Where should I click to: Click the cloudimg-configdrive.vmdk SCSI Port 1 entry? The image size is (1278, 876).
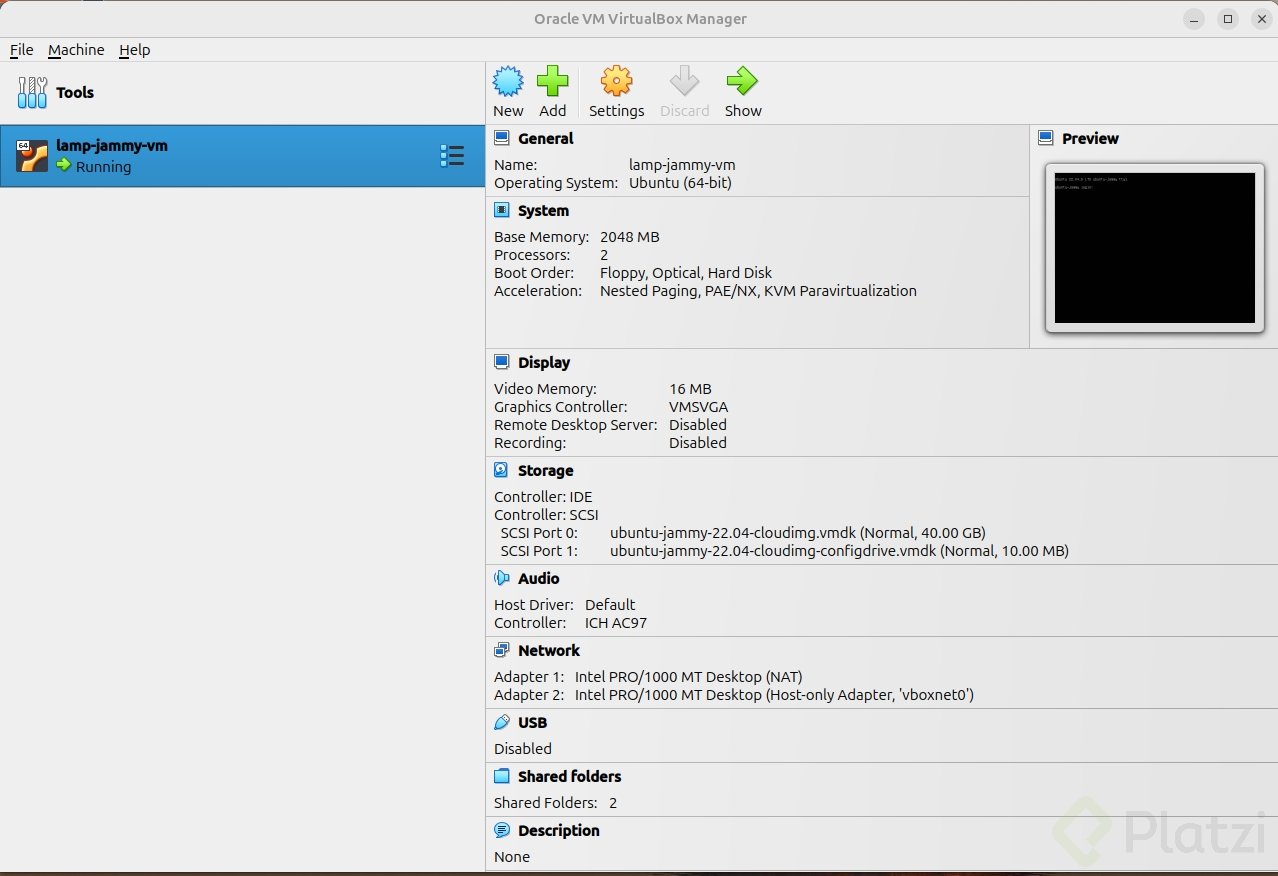[x=839, y=551]
